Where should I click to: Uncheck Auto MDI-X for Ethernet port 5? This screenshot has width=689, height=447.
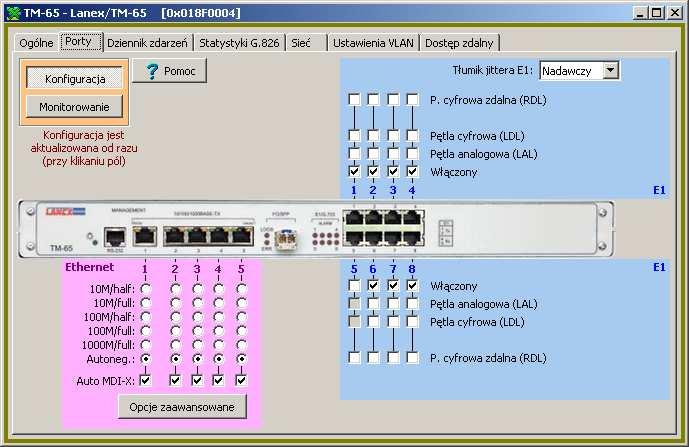click(x=241, y=380)
